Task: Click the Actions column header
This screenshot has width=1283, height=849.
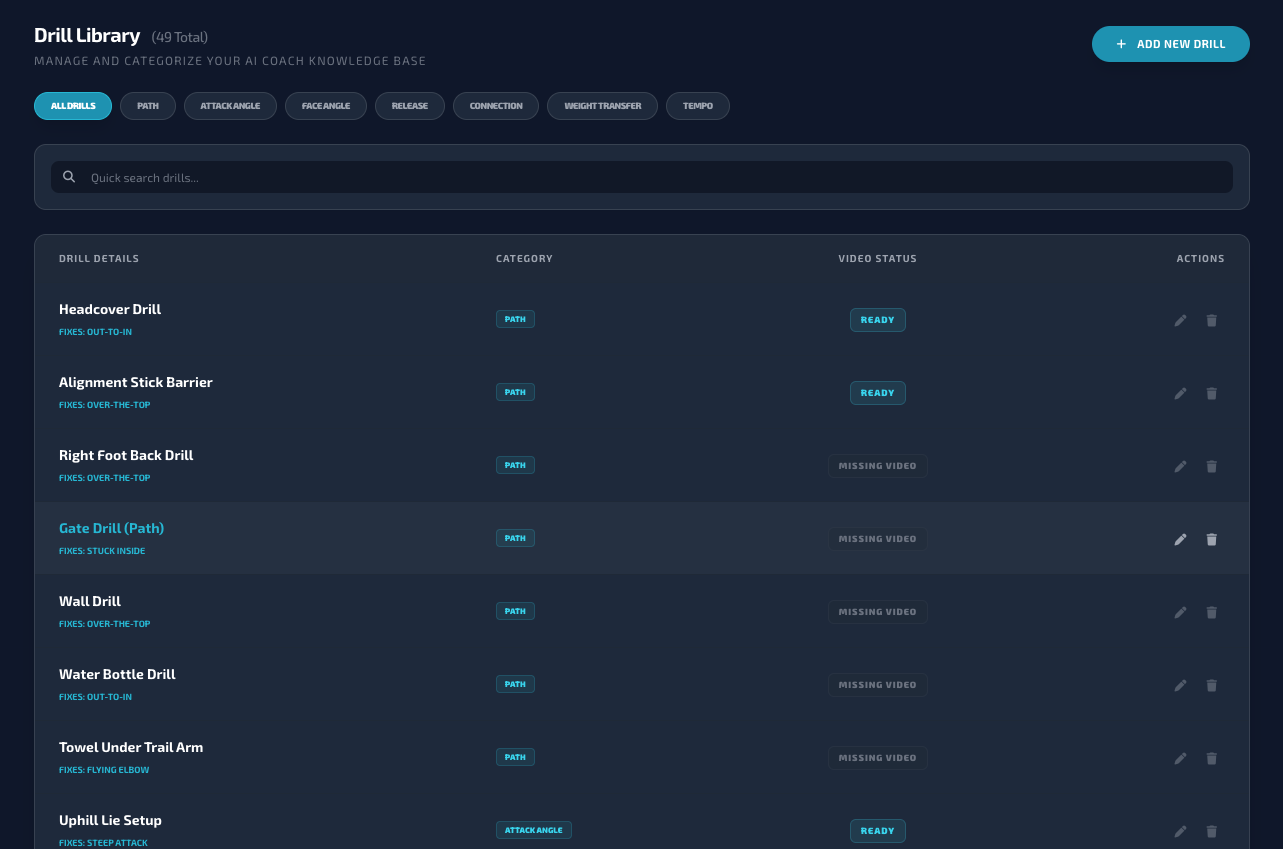Action: [x=1200, y=259]
